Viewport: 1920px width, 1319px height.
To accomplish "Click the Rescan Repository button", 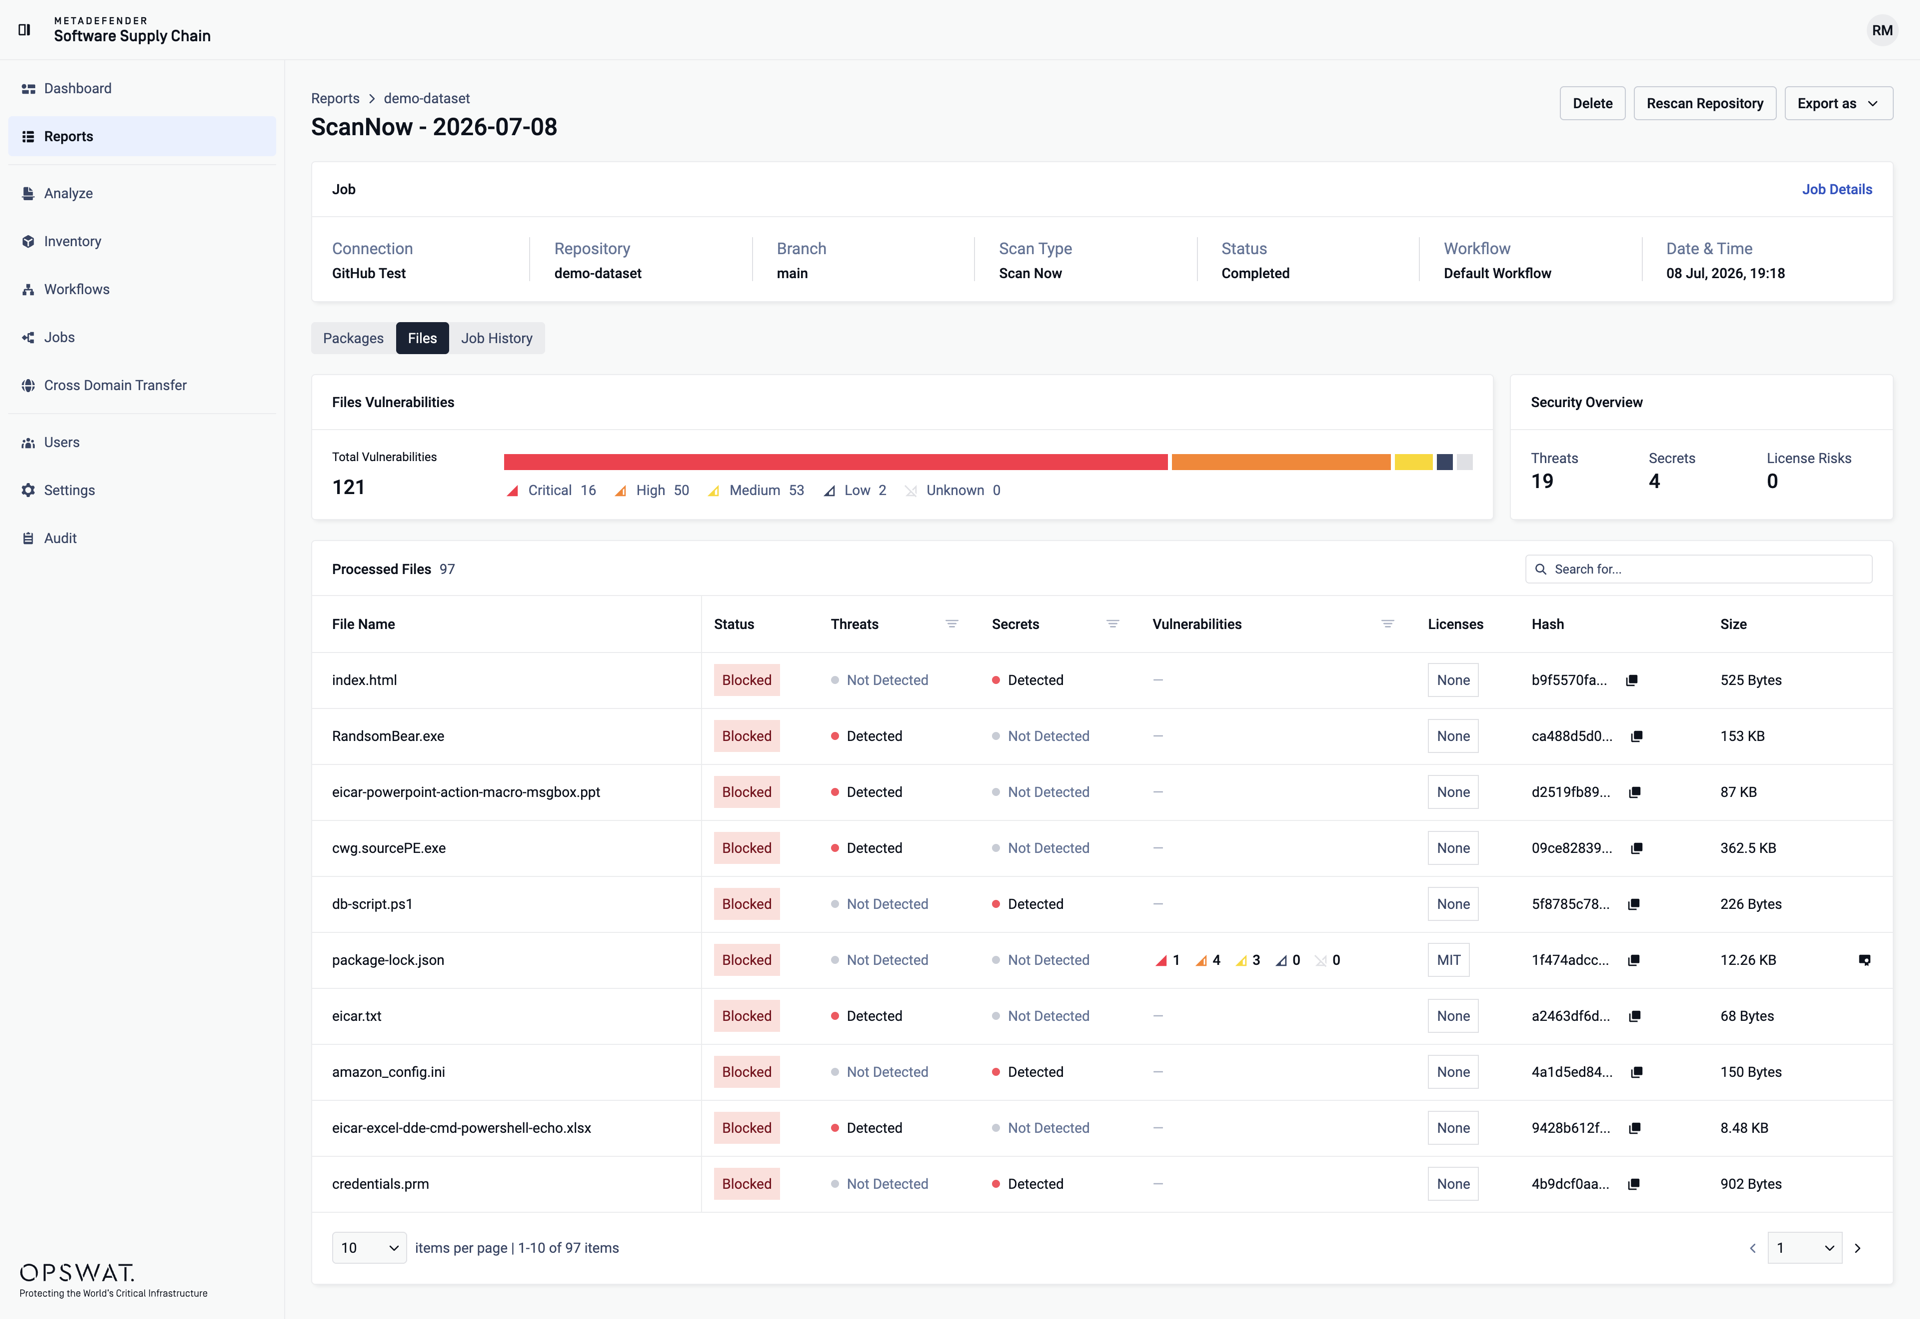I will (x=1705, y=103).
